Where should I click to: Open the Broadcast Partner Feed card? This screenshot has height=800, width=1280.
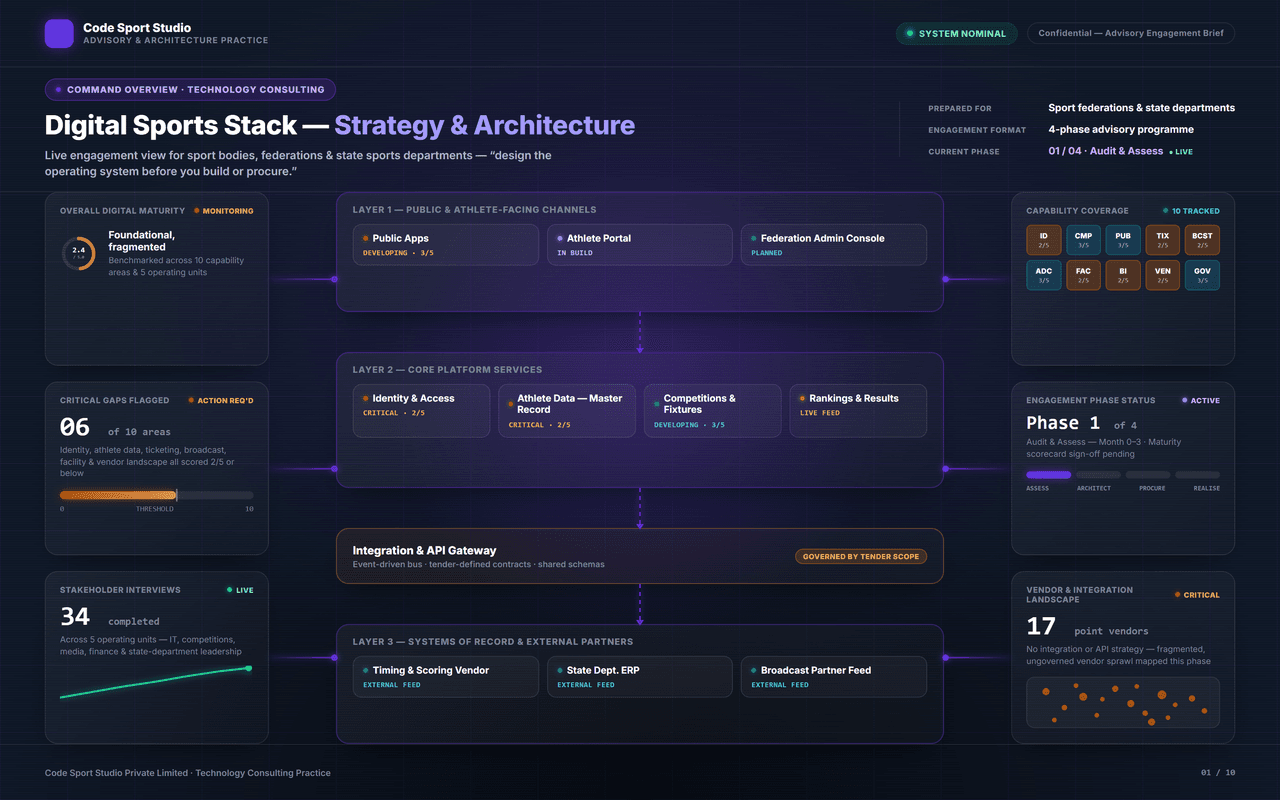833,677
